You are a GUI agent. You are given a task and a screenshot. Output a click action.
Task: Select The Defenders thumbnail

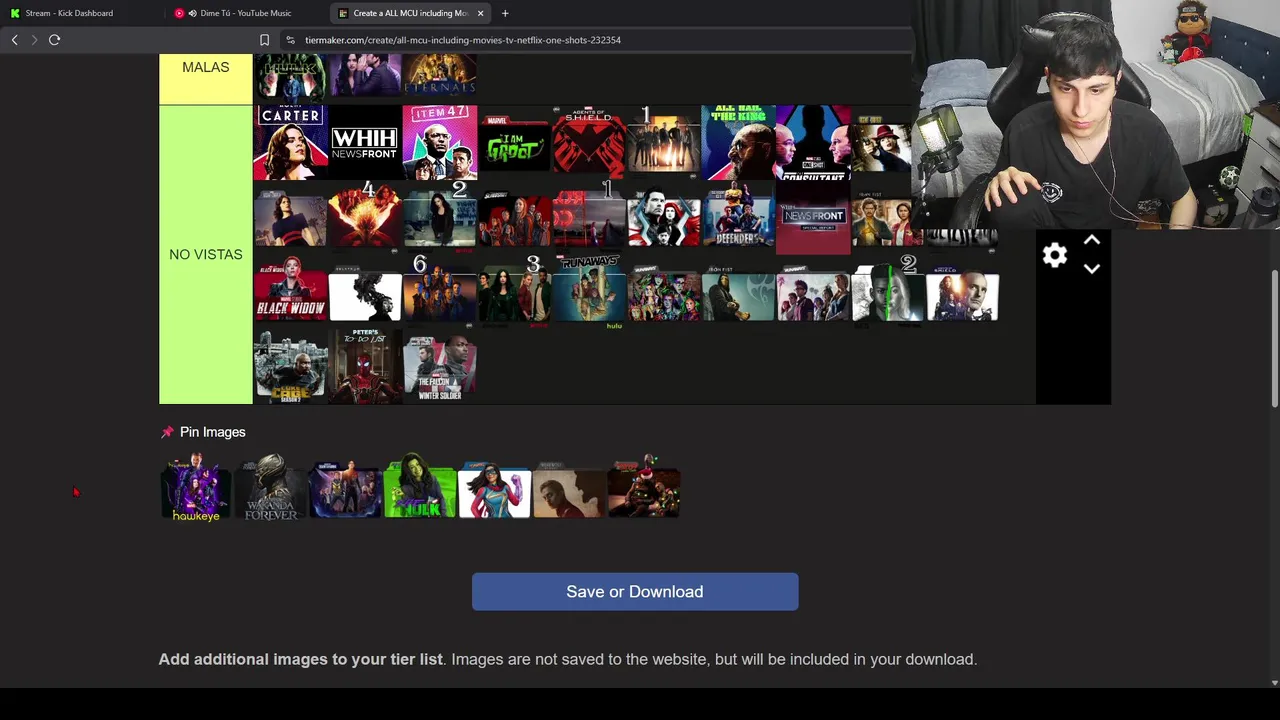point(738,217)
